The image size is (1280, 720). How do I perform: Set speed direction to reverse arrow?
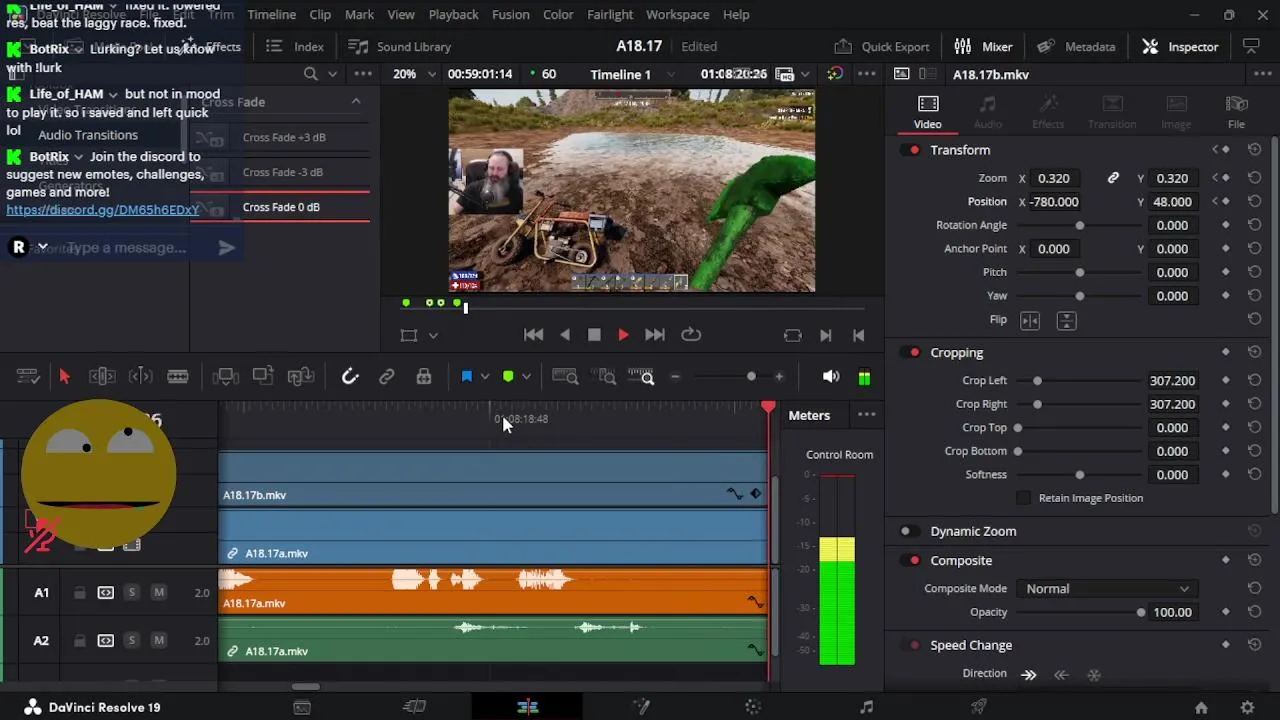coord(1061,674)
